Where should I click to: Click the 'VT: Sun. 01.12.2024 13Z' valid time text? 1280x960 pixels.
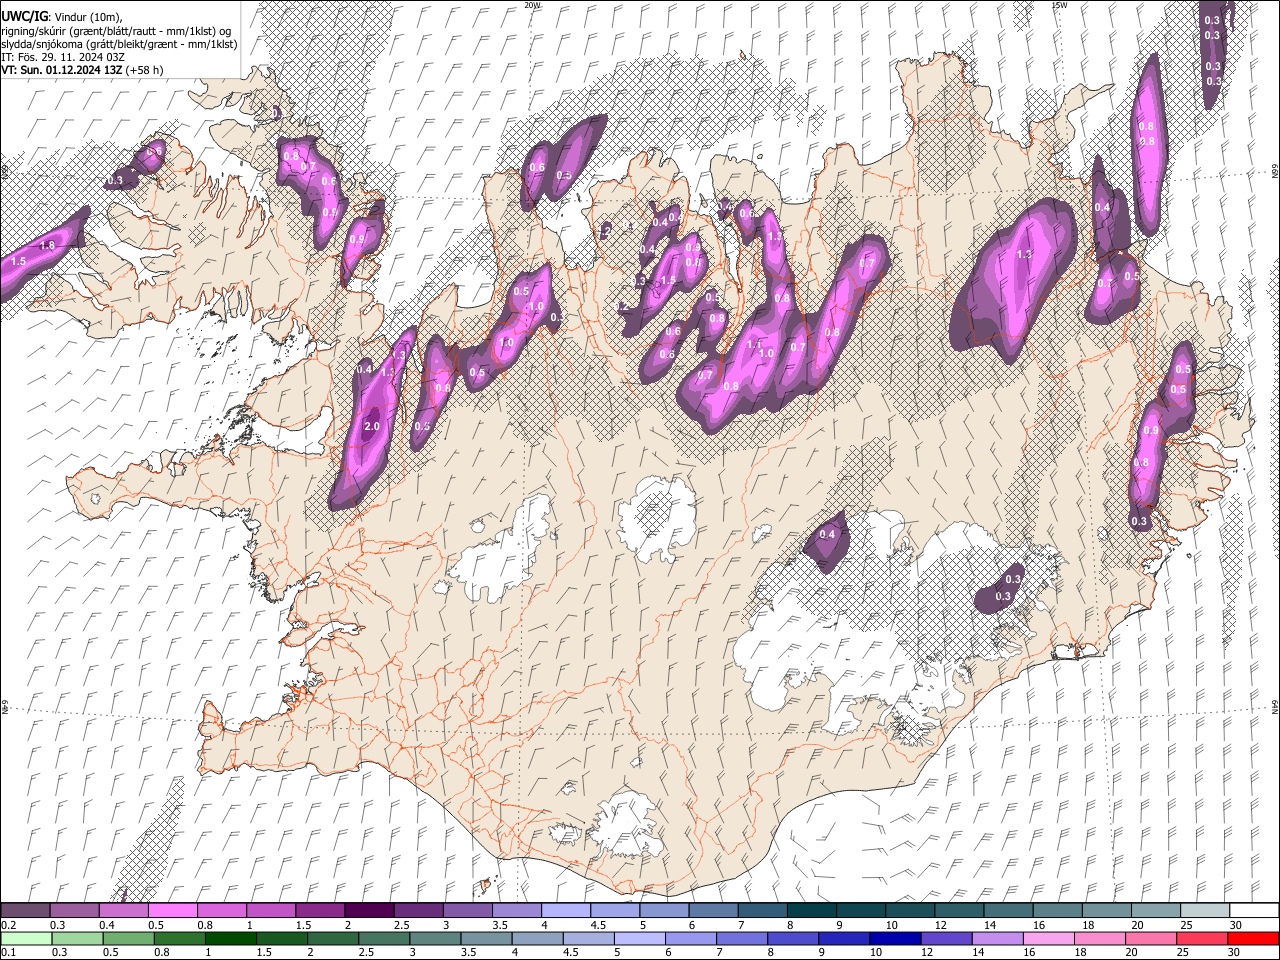click(x=62, y=70)
